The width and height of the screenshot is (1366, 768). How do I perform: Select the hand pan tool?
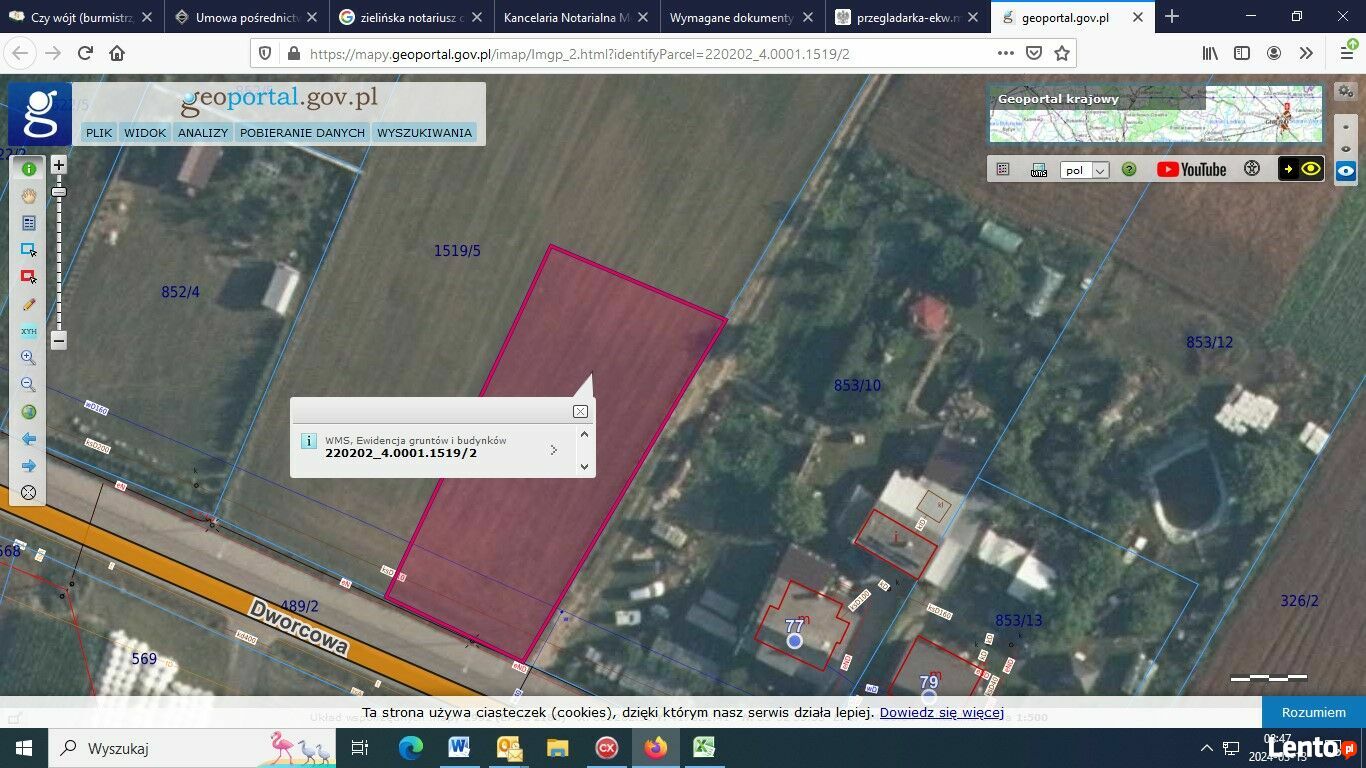[x=28, y=196]
